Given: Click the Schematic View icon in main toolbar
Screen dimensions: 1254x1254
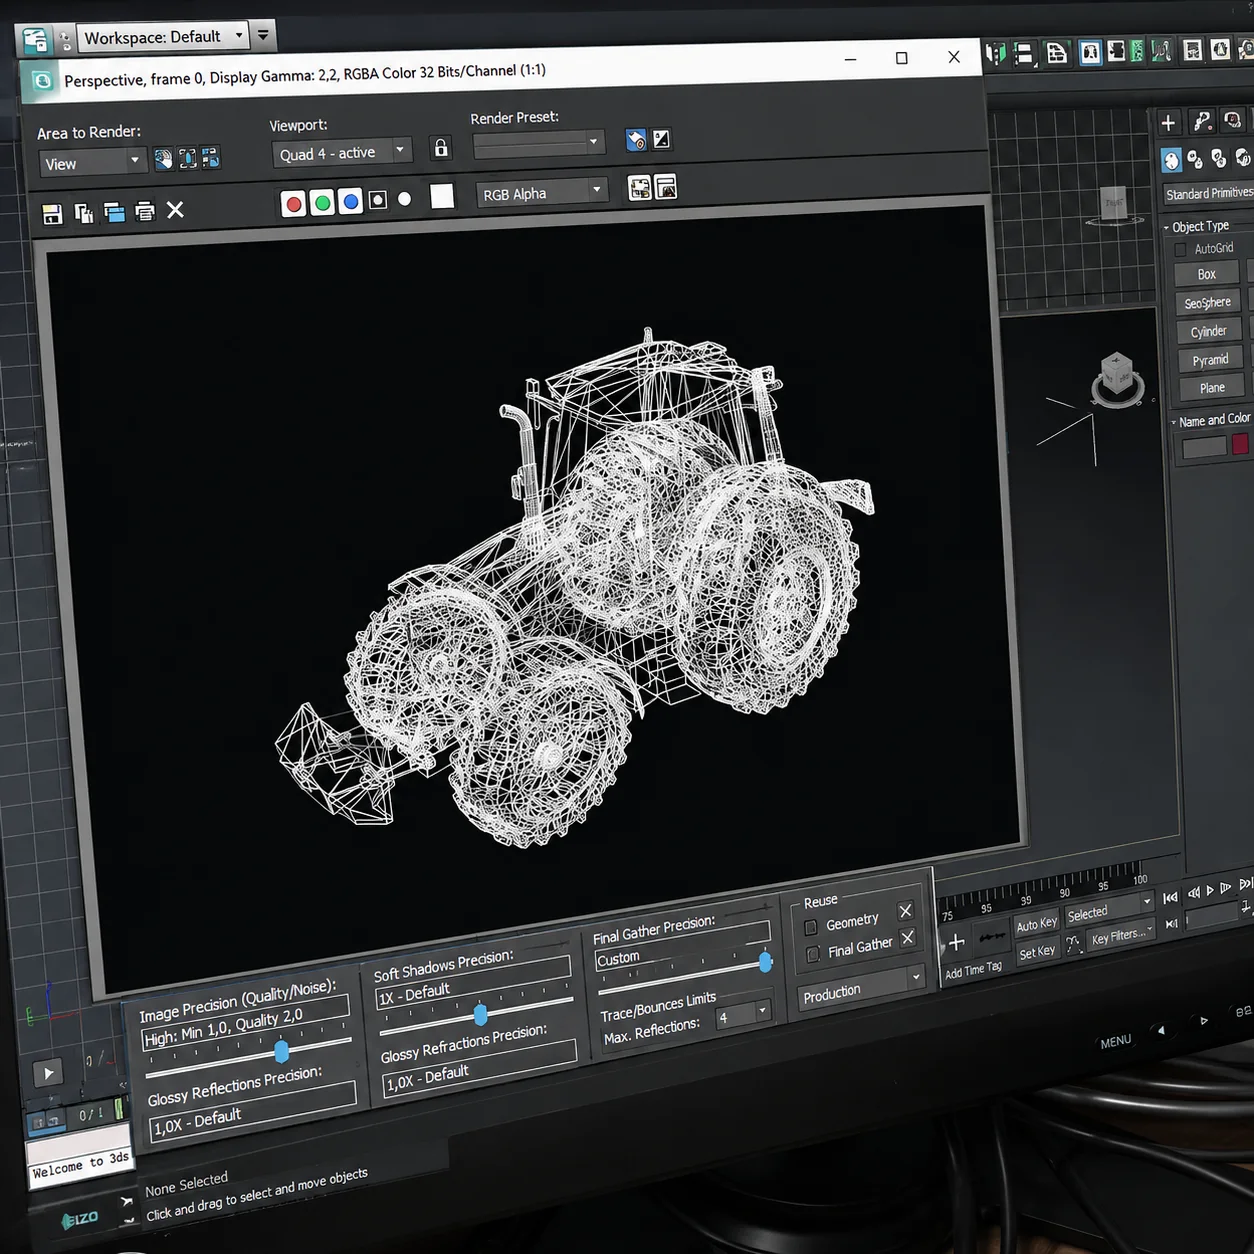Looking at the screenshot, I should pos(1136,51).
